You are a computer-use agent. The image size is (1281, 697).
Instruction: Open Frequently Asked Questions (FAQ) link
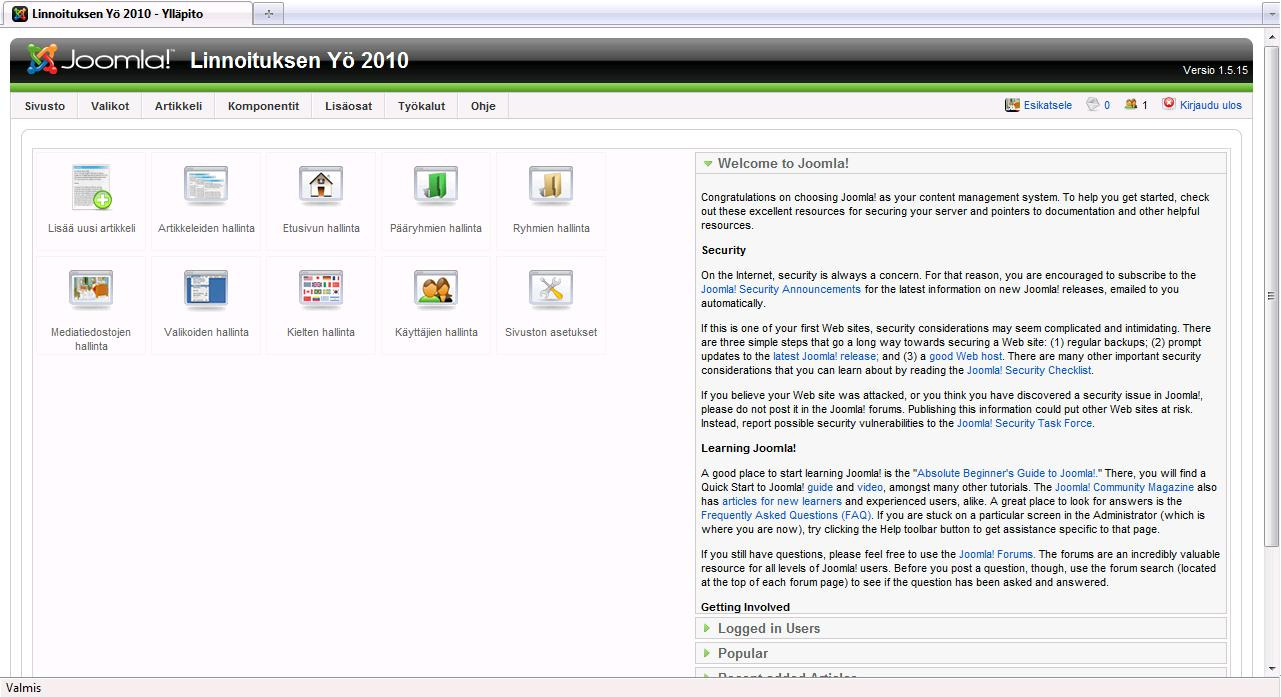tap(786, 515)
